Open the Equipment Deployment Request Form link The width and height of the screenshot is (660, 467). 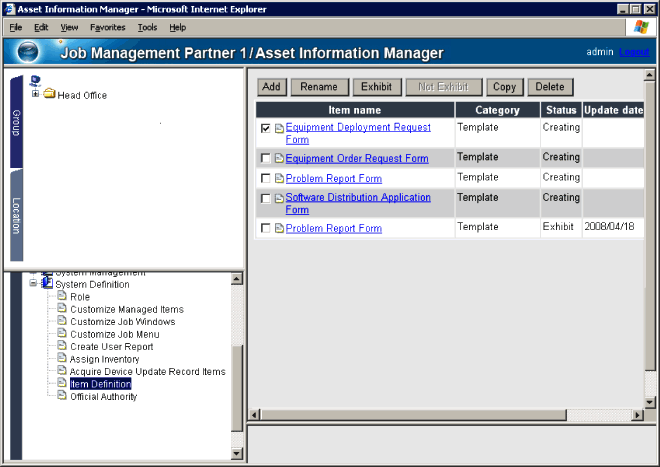tap(358, 133)
